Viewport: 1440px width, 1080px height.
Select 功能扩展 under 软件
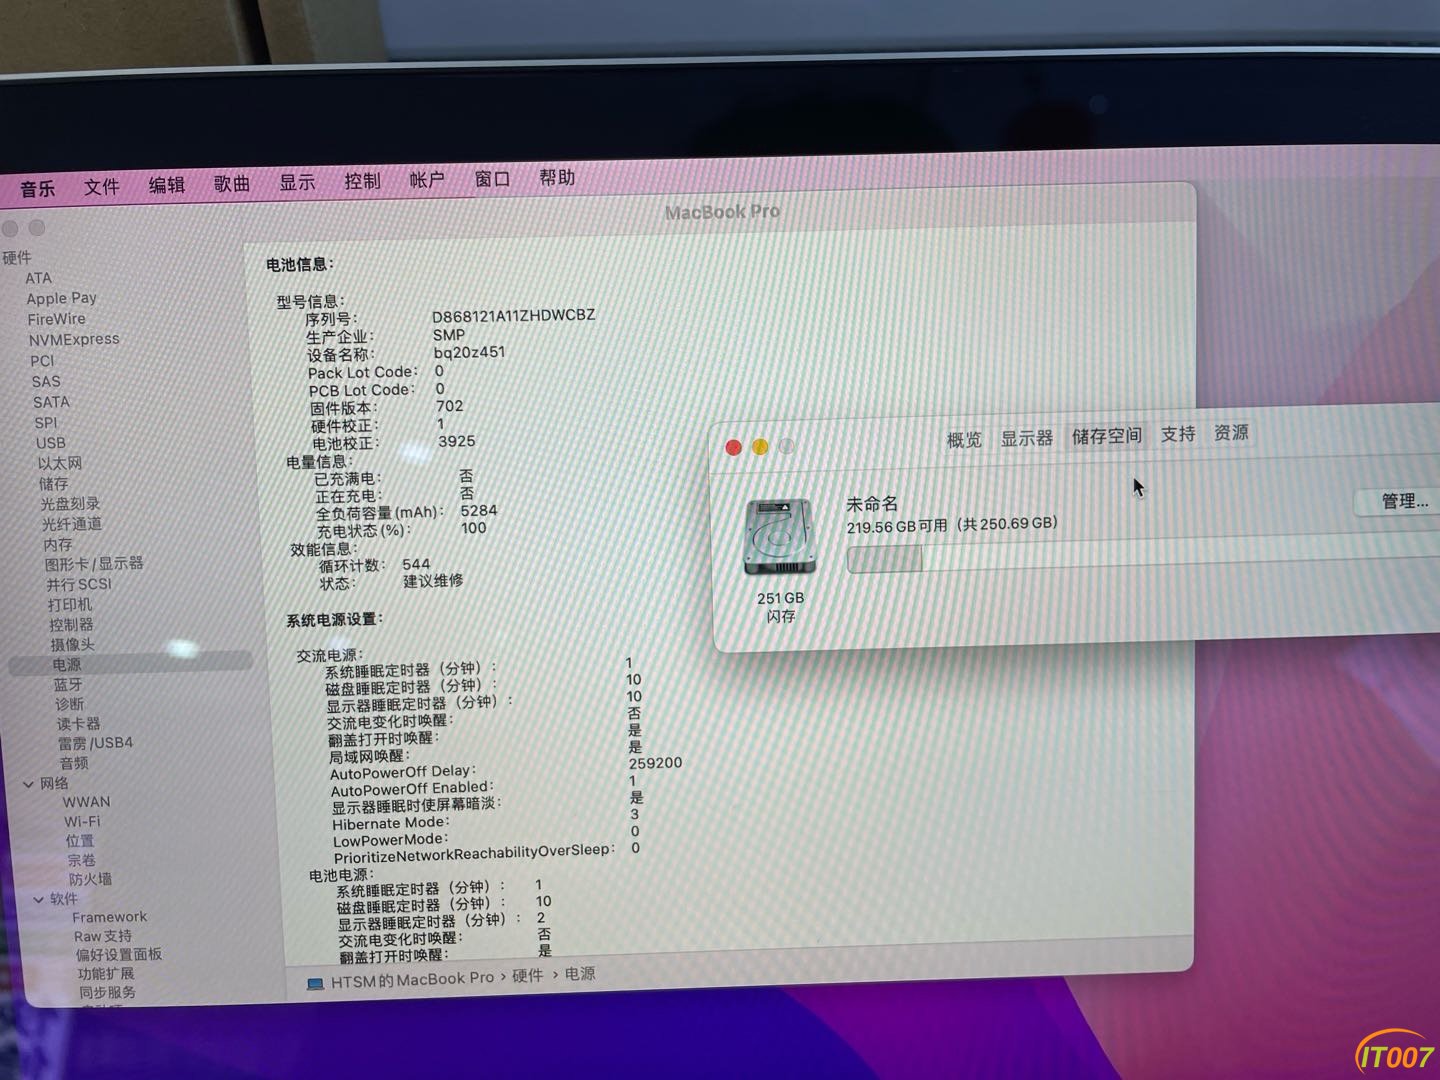[106, 974]
